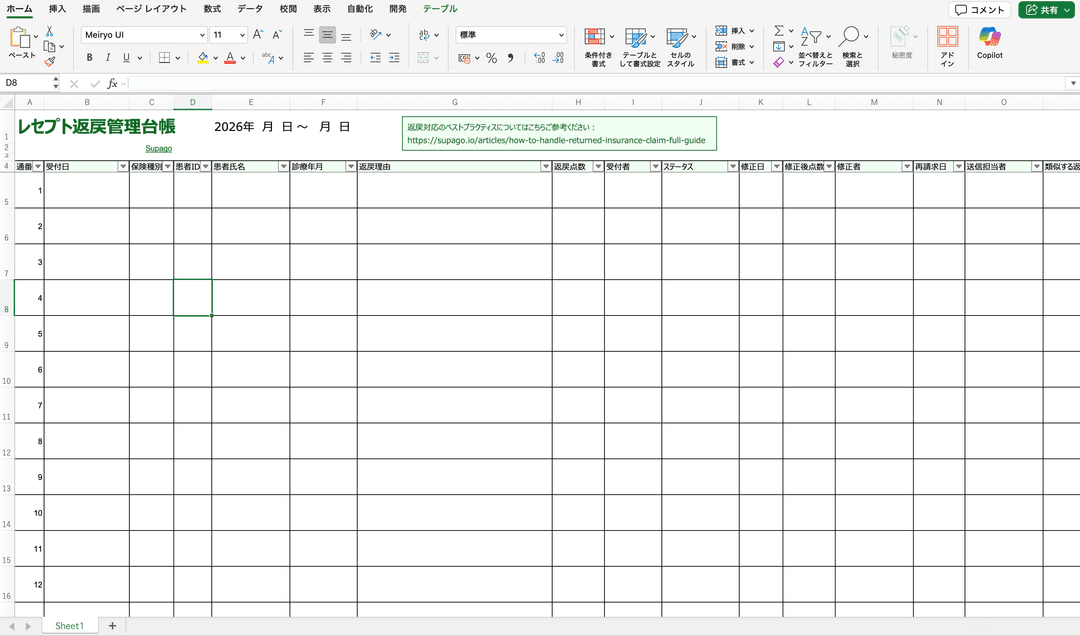Open the Copilot pane
This screenshot has height=636, width=1080.
coord(989,42)
